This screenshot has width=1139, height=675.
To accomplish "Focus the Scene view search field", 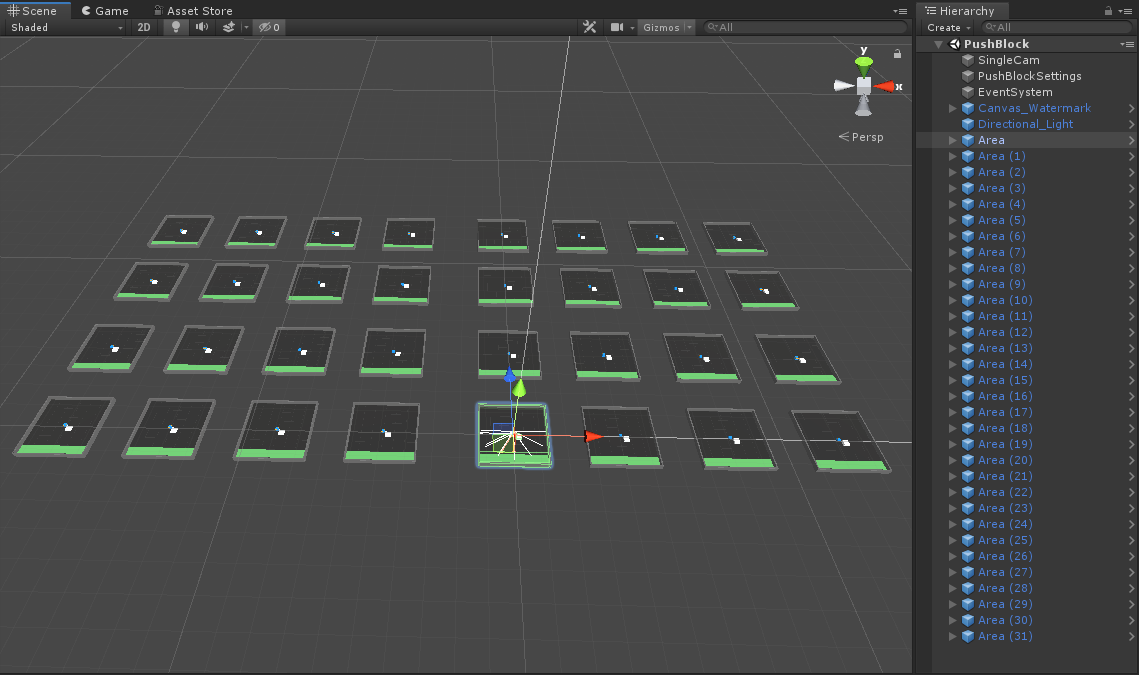I will (805, 28).
